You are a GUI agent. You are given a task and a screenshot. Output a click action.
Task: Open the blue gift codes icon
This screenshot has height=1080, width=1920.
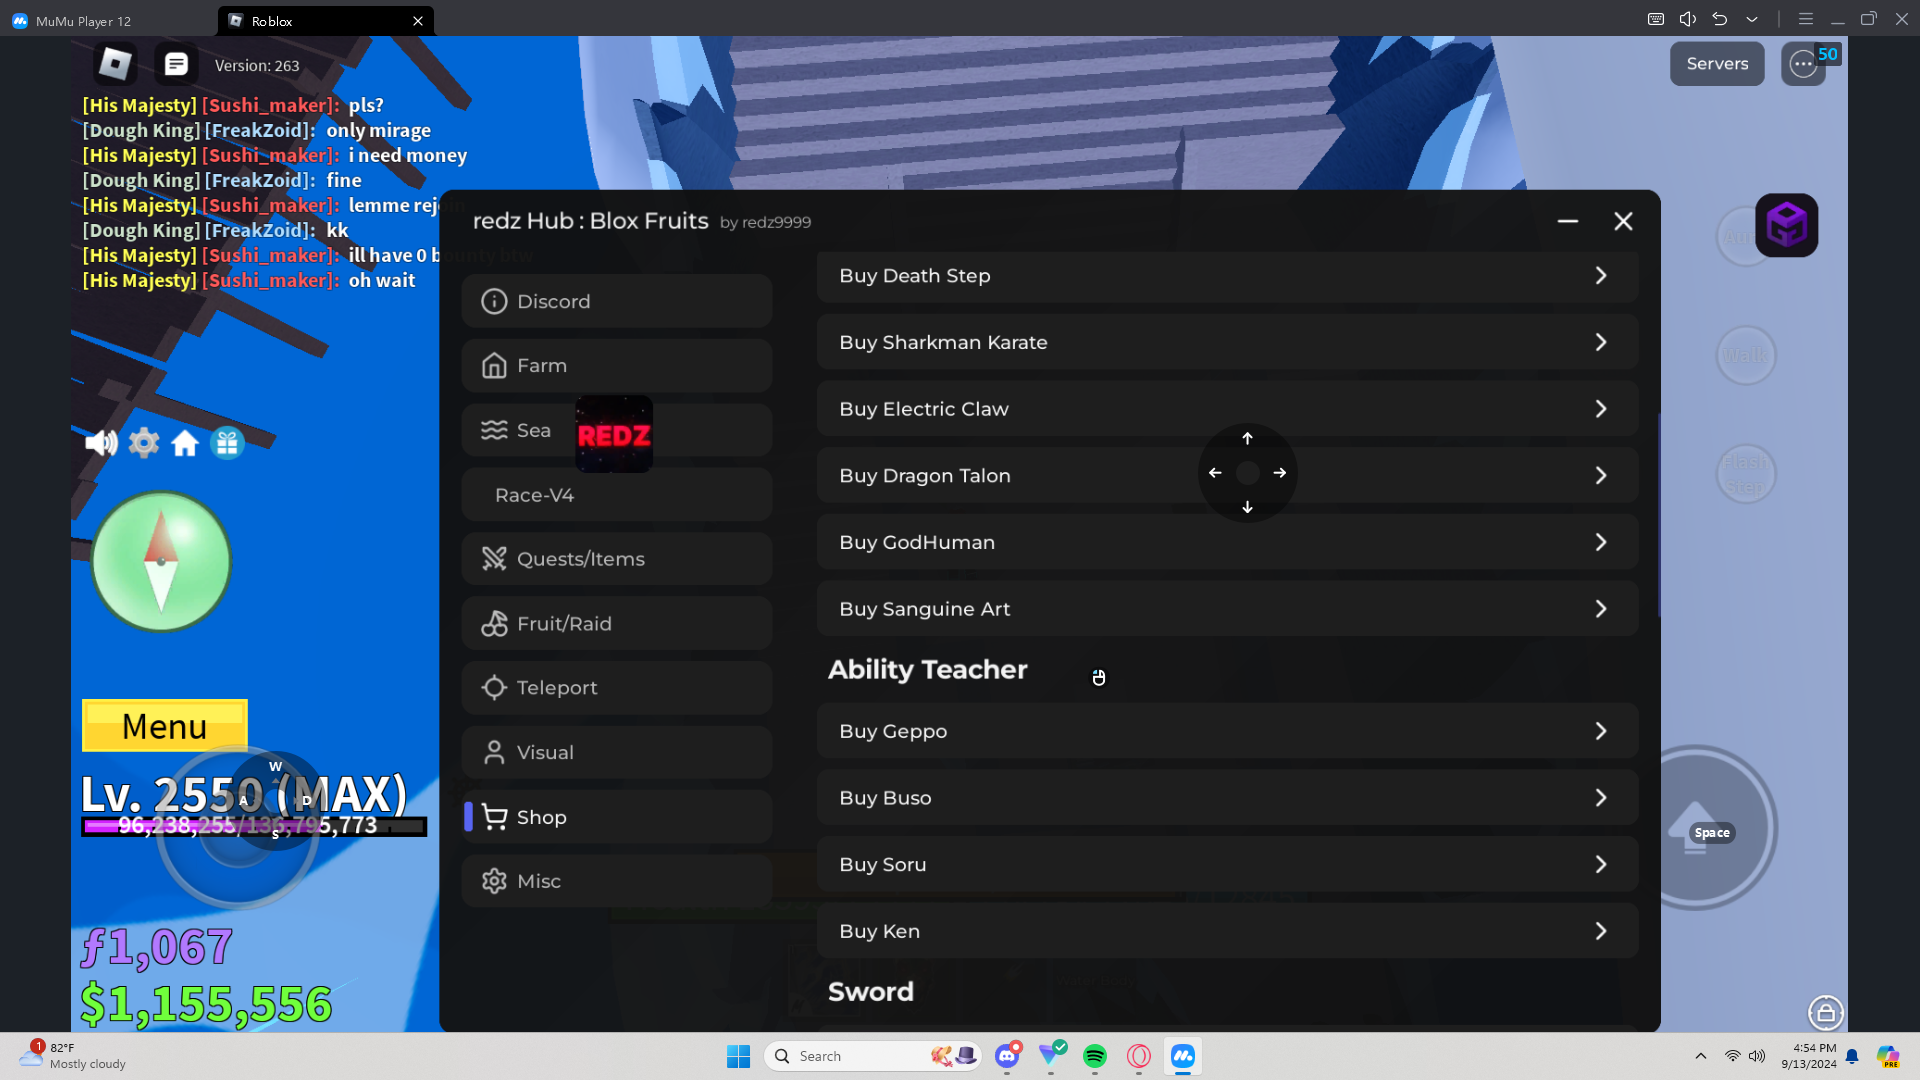tap(227, 443)
